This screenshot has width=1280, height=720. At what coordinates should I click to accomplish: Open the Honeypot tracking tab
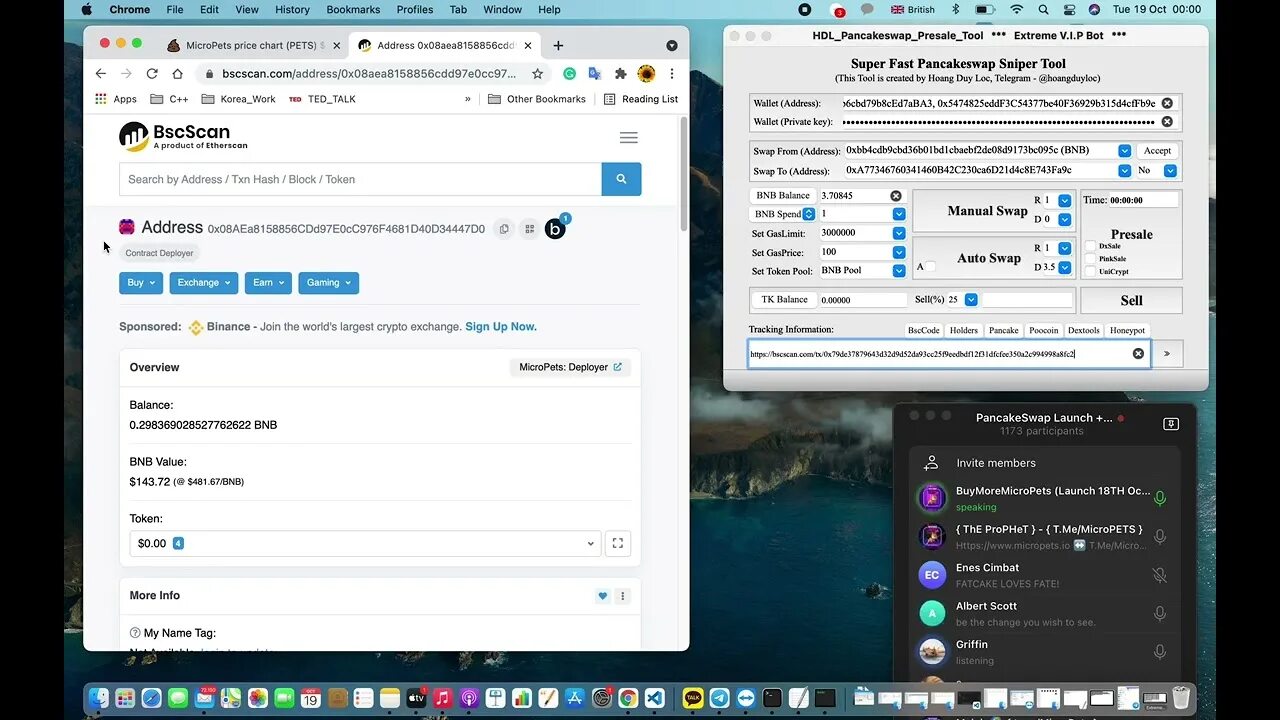coord(1127,330)
